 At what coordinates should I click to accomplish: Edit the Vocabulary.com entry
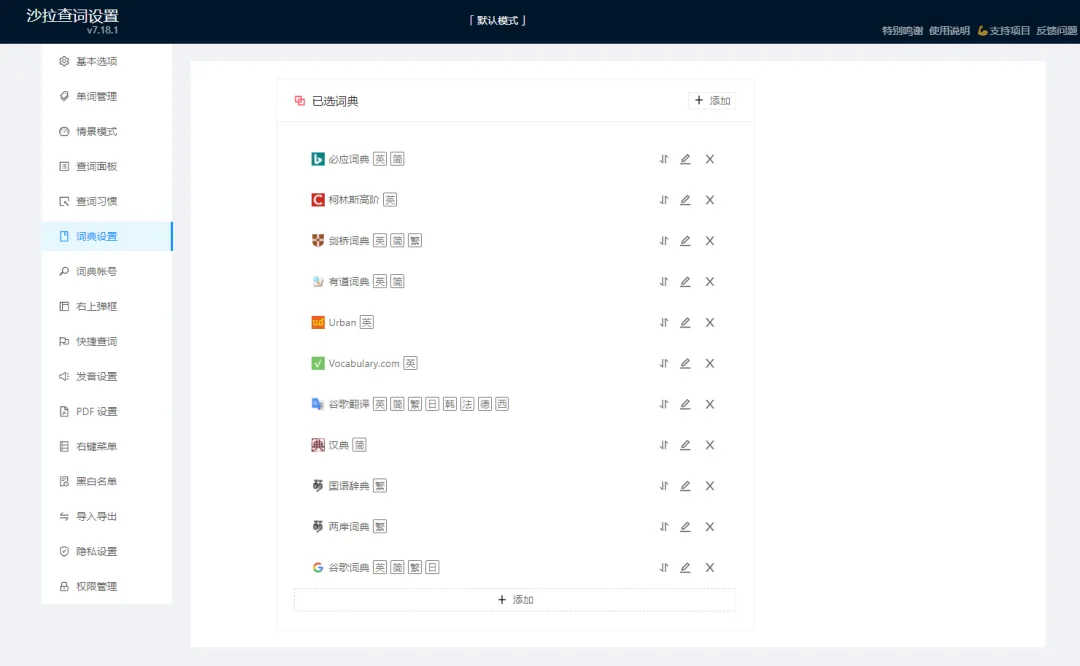point(685,363)
